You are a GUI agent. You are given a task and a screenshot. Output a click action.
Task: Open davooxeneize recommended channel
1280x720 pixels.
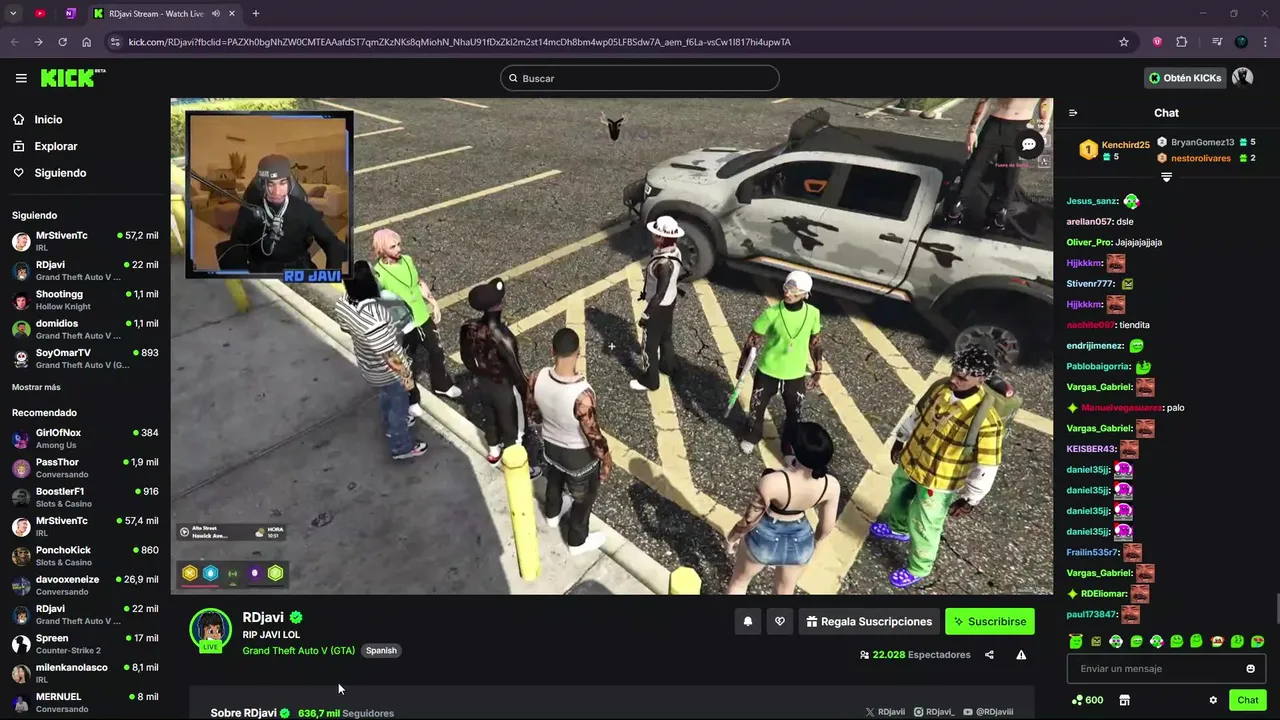[85, 585]
